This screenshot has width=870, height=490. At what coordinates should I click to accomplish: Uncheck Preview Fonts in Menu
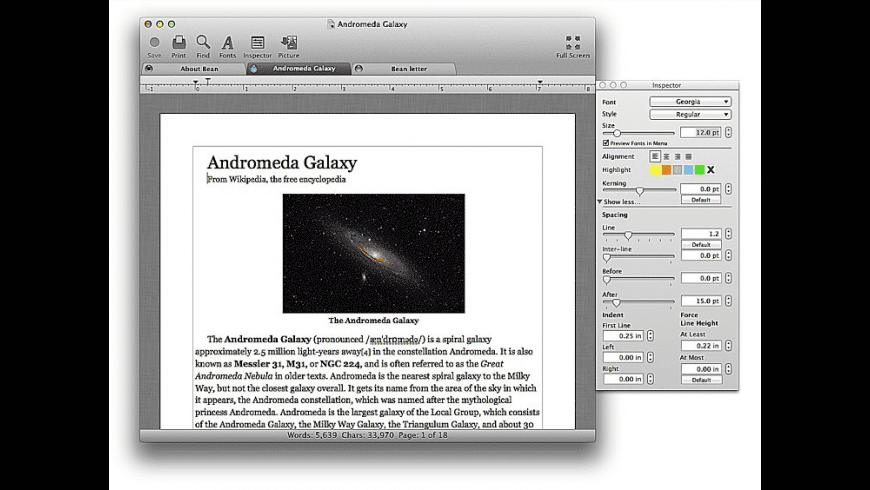(605, 143)
